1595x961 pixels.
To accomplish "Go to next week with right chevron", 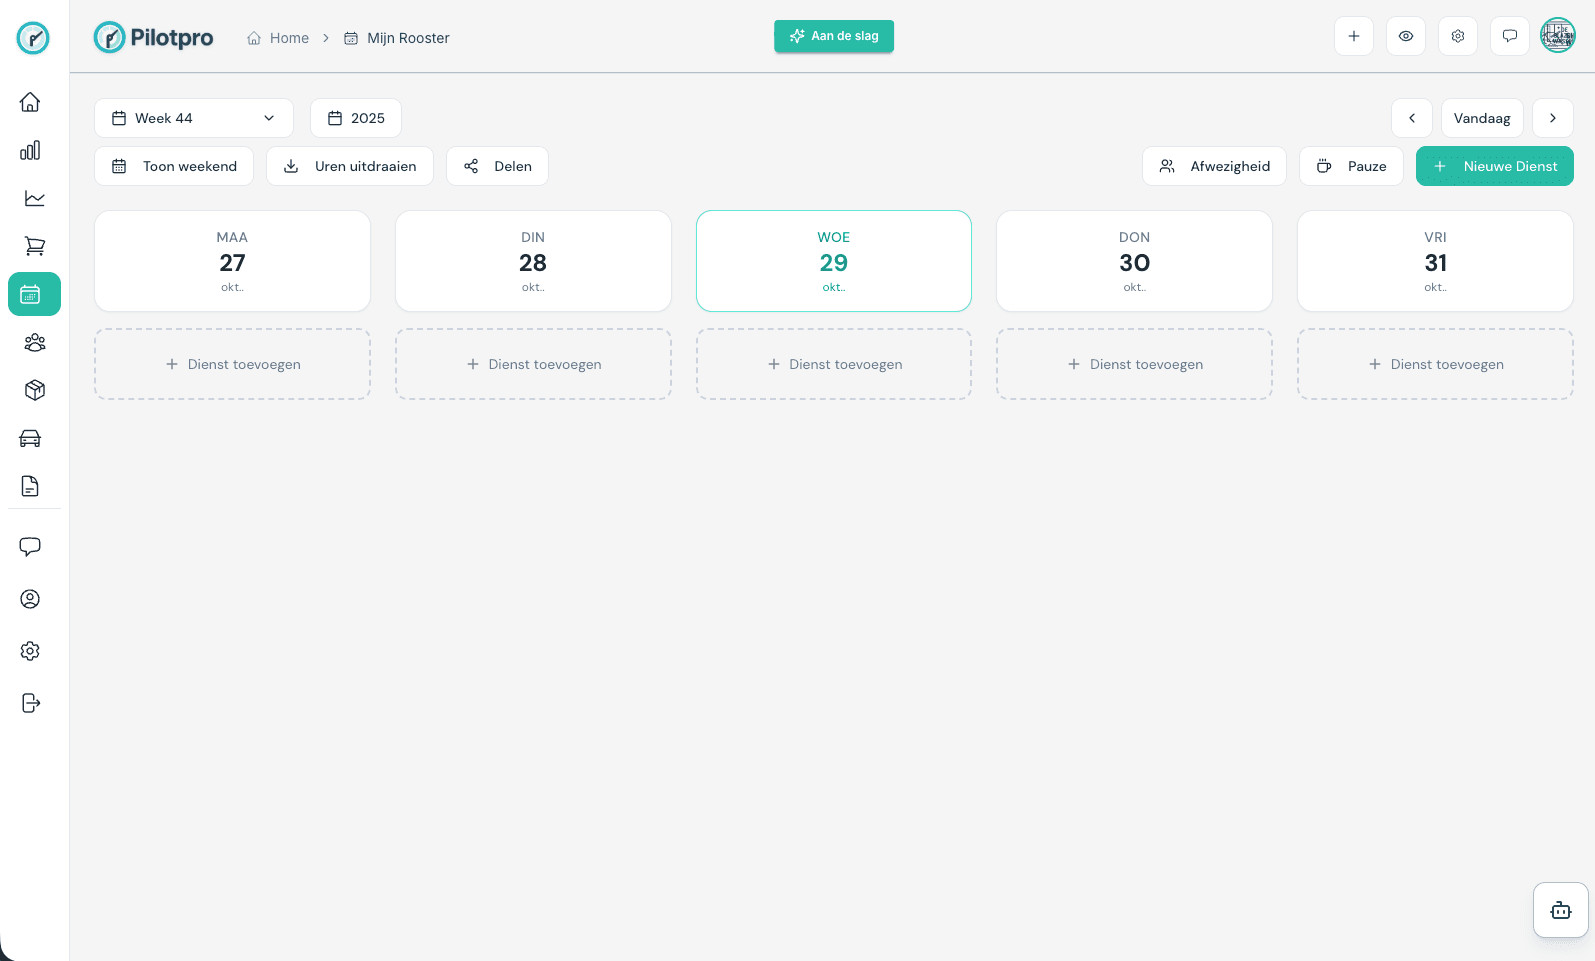I will pos(1552,118).
